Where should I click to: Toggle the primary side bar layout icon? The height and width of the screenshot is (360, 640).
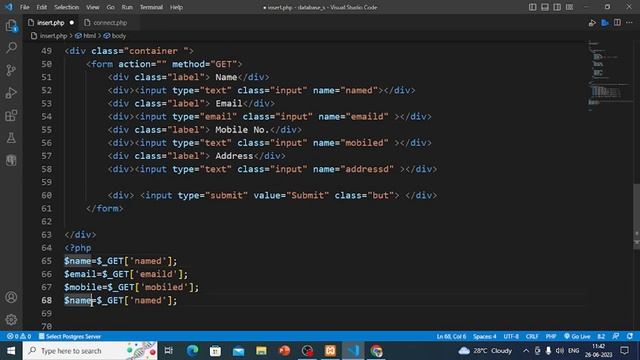point(532,7)
